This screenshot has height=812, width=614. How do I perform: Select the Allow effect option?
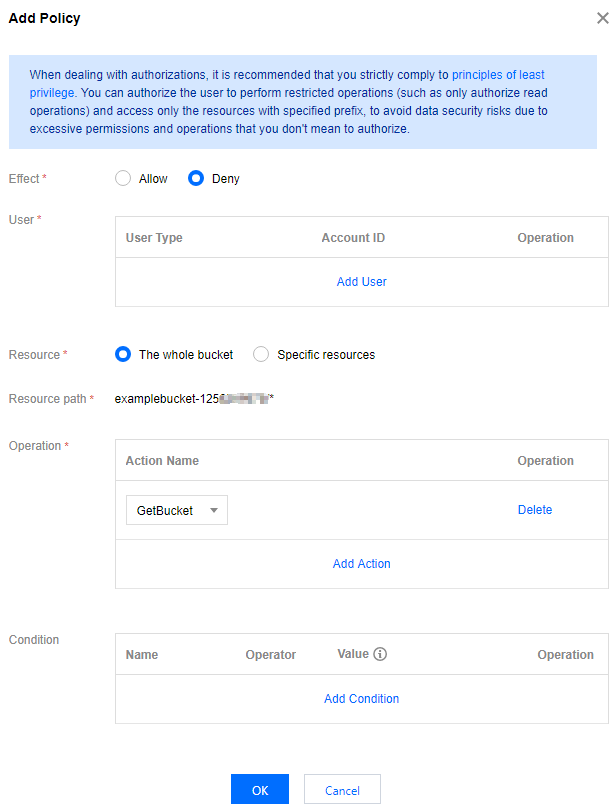click(123, 179)
